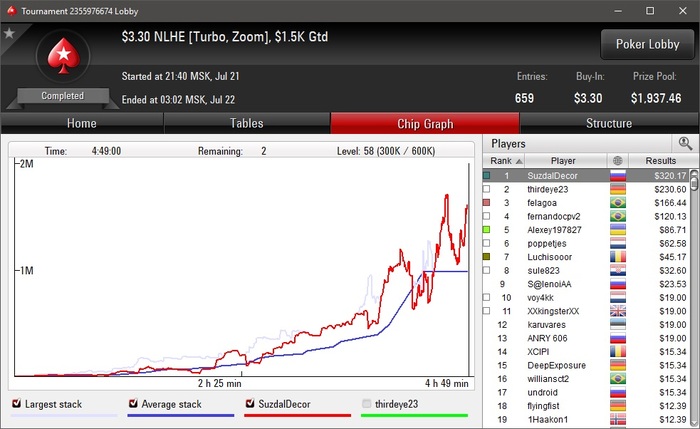Click the PokerStars spade logo

(x=63, y=56)
